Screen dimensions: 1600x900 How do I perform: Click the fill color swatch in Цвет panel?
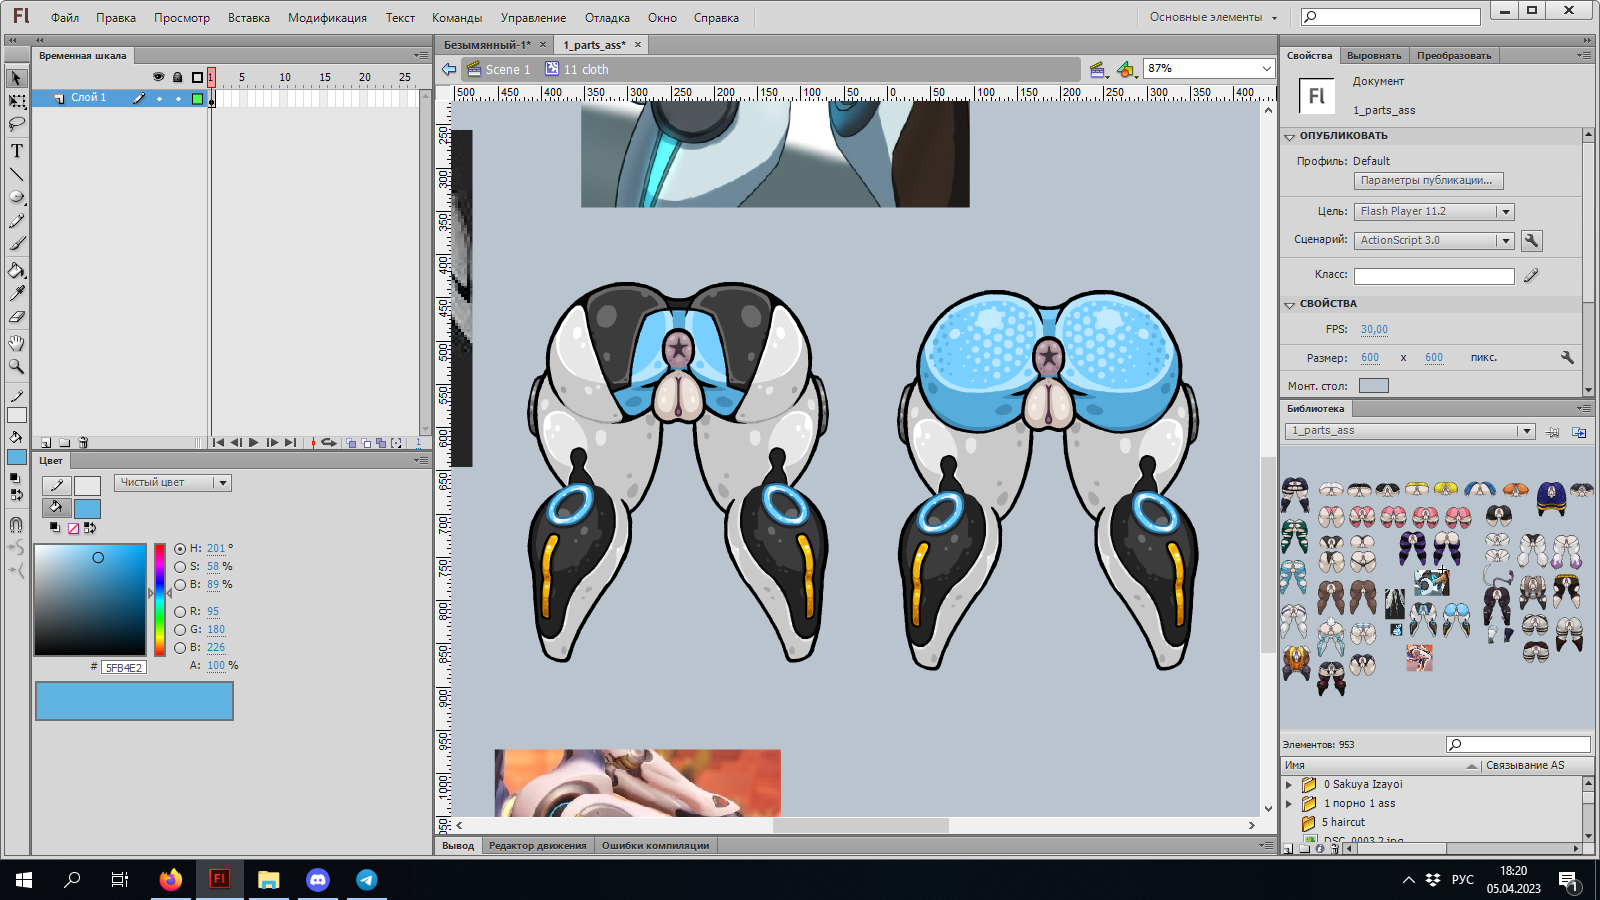point(87,509)
